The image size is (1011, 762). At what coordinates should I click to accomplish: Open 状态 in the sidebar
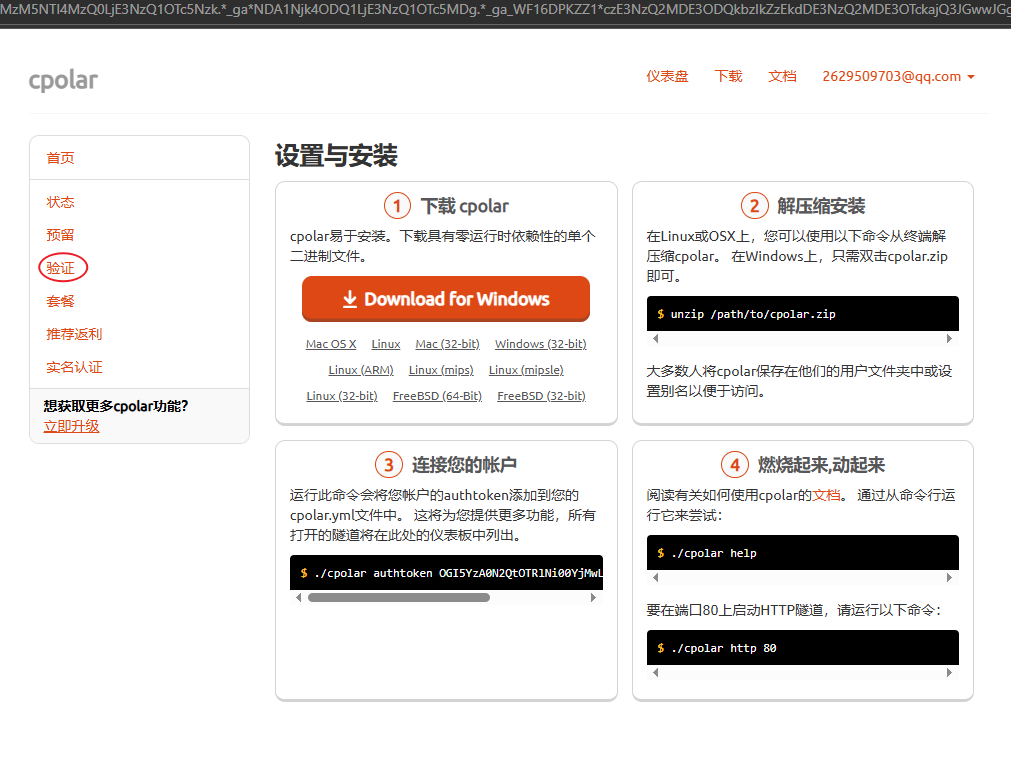click(x=61, y=202)
